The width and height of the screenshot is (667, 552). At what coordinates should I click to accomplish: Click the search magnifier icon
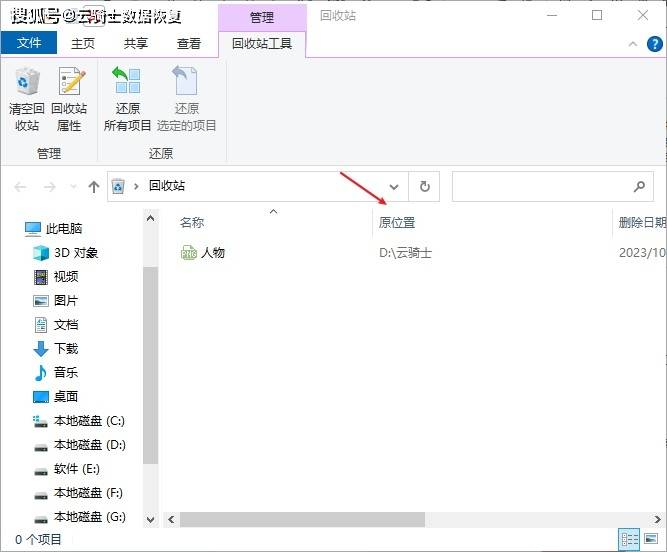[639, 186]
